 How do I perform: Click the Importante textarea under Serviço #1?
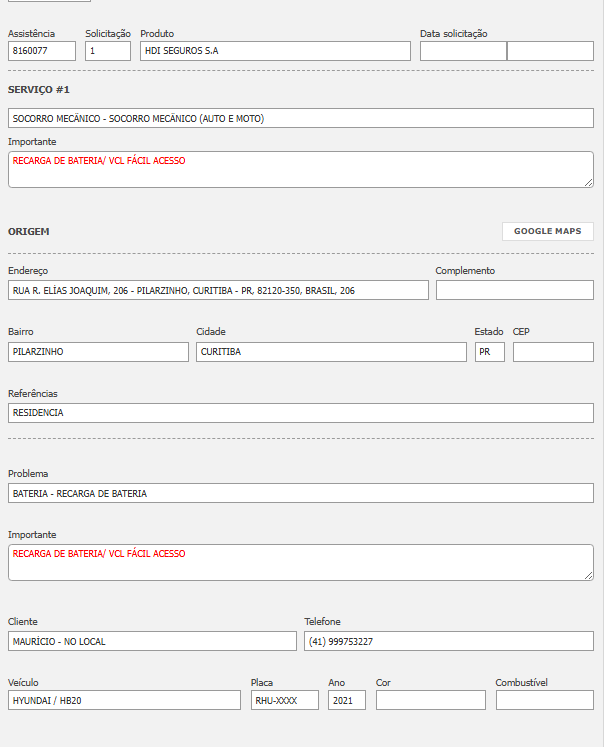click(300, 169)
